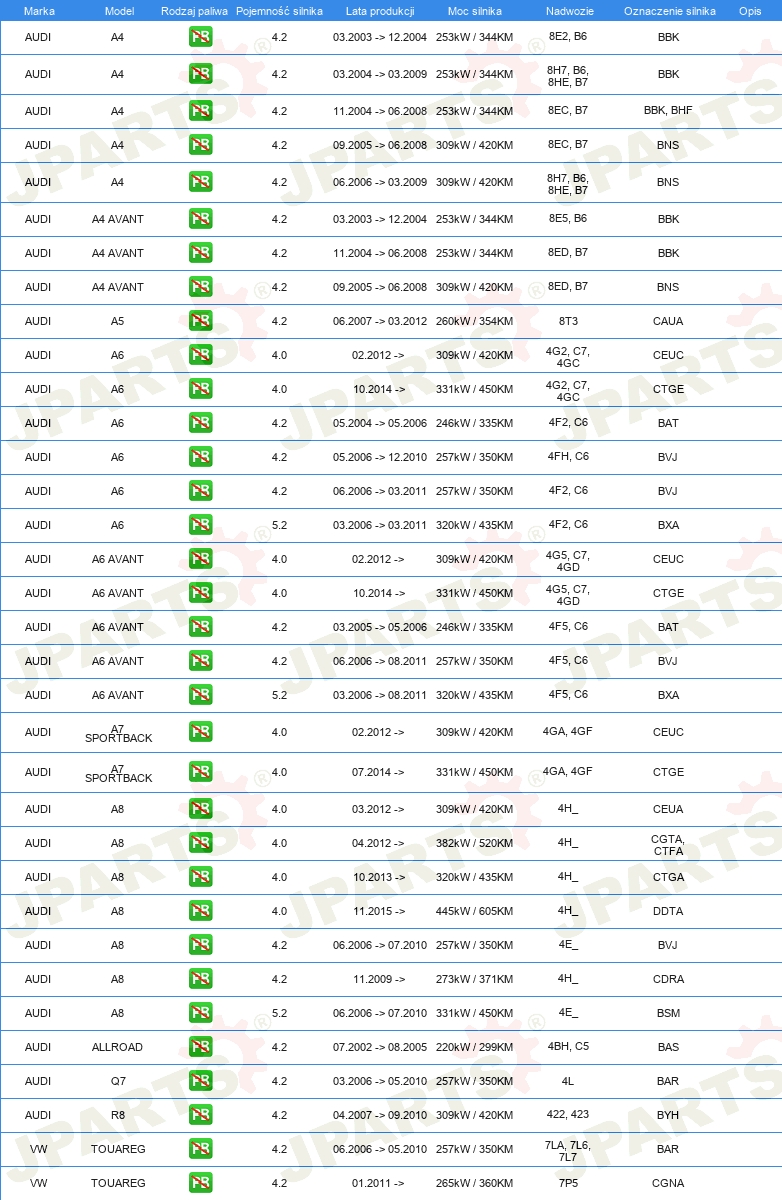
Task: Click fuel icon for A8 DDTA engine row
Action: [201, 911]
